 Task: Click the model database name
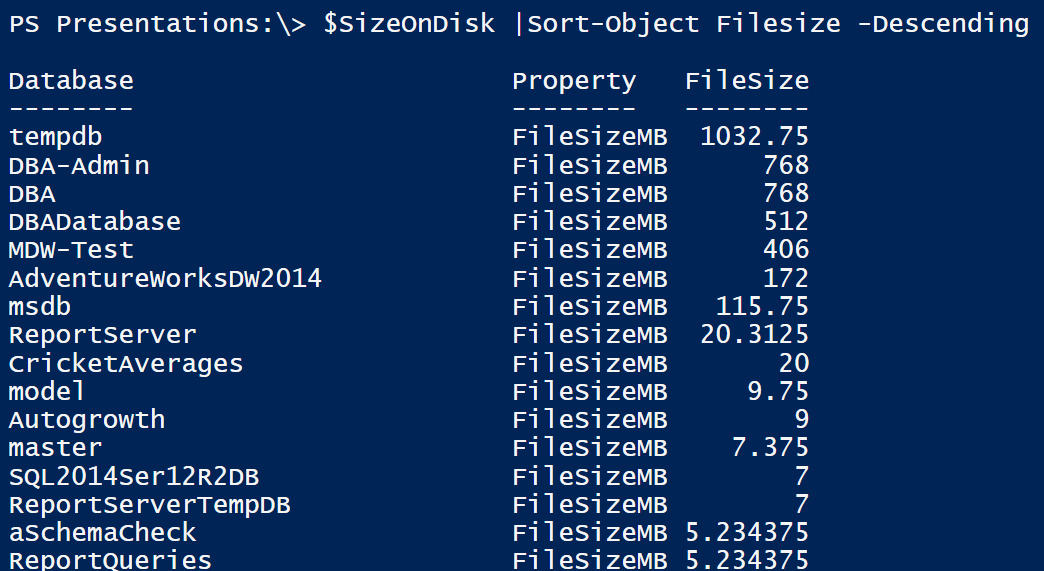[x=47, y=391]
